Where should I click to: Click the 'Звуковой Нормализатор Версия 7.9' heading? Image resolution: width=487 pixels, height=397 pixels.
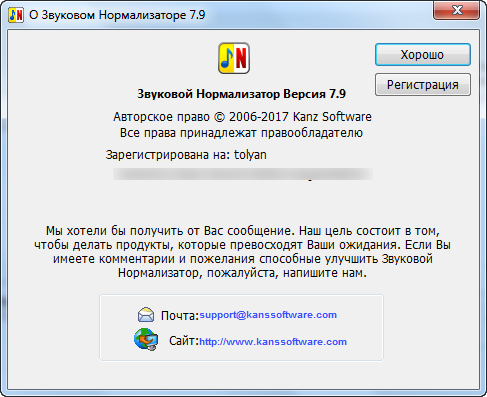click(242, 94)
